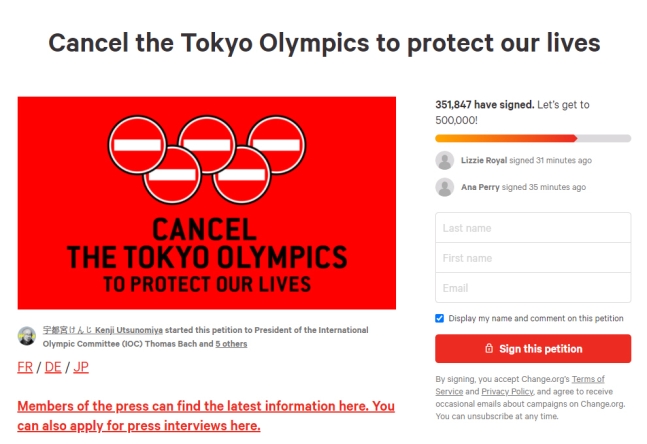Click the signature progress bar
The height and width of the screenshot is (444, 647).
pyautogui.click(x=533, y=138)
